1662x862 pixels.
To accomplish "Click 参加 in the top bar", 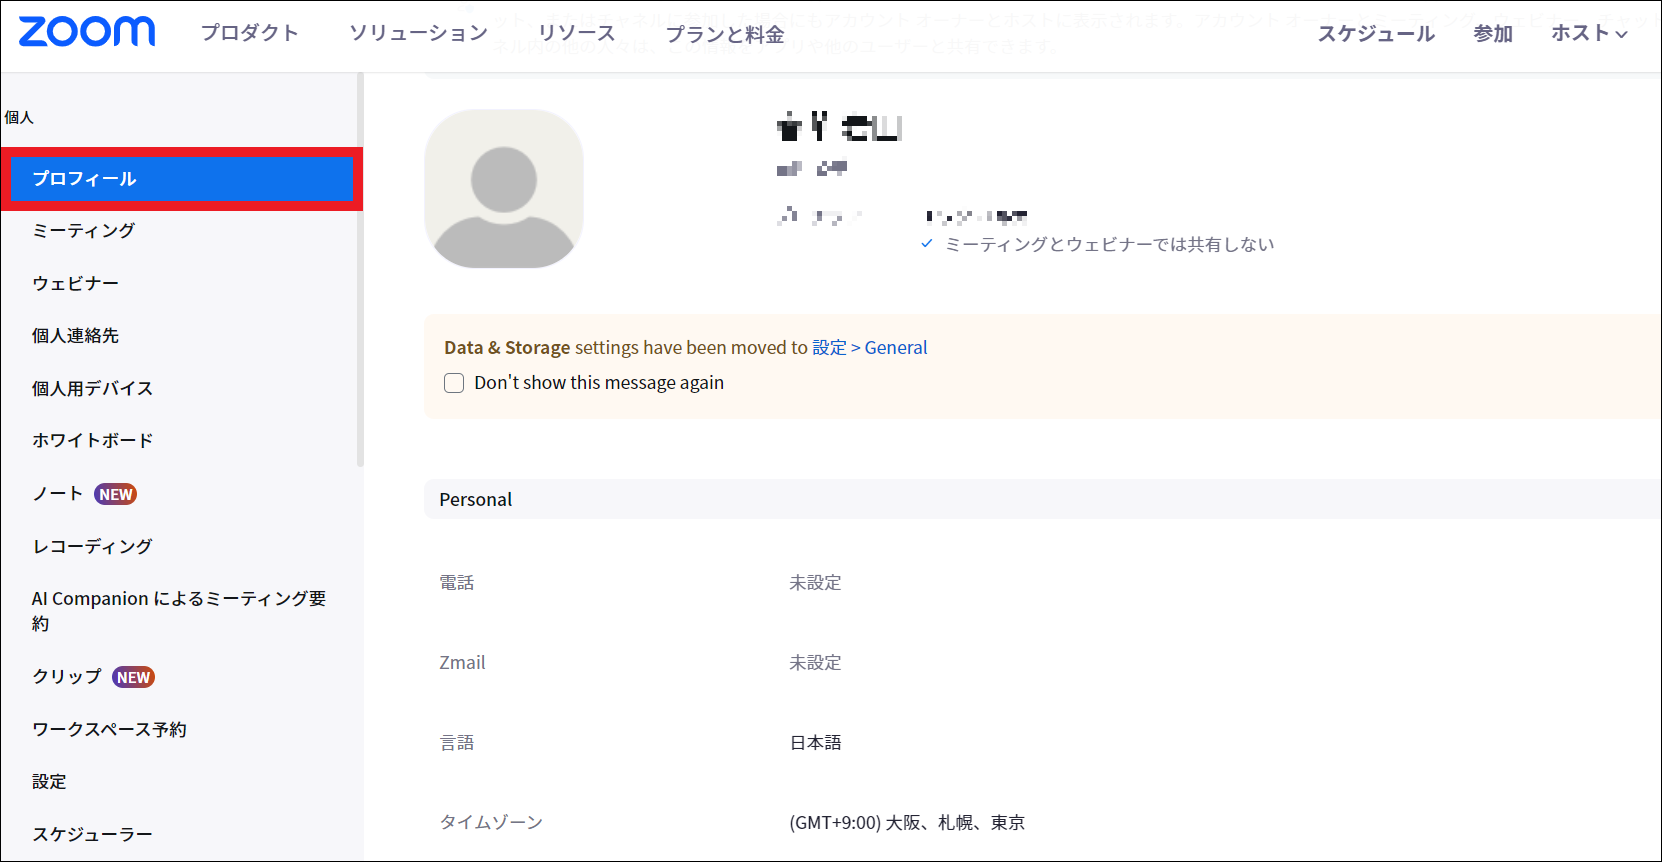I will coord(1493,33).
